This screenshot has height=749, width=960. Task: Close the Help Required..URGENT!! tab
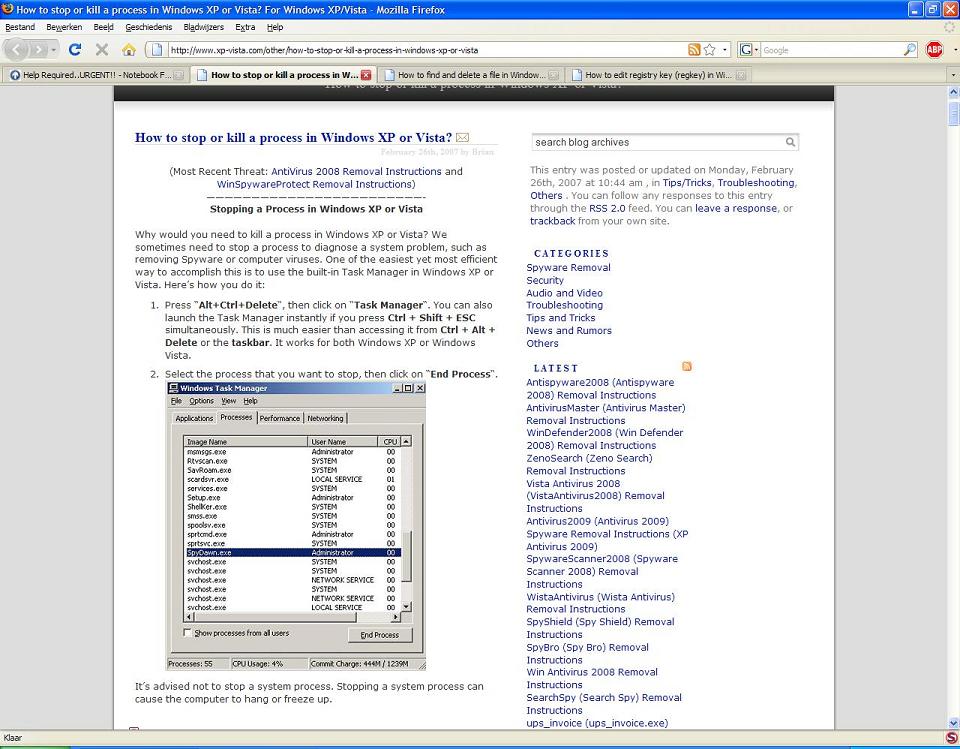point(178,75)
